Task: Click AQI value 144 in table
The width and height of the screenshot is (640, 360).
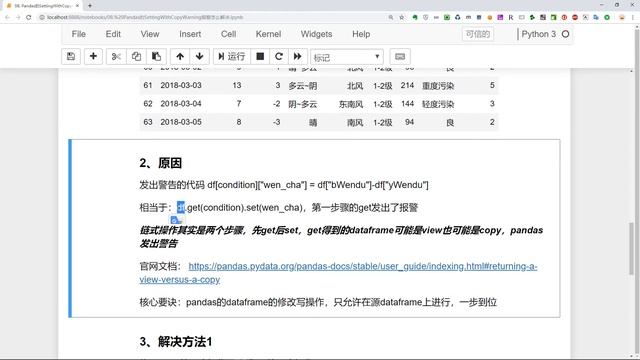Action: (407, 104)
